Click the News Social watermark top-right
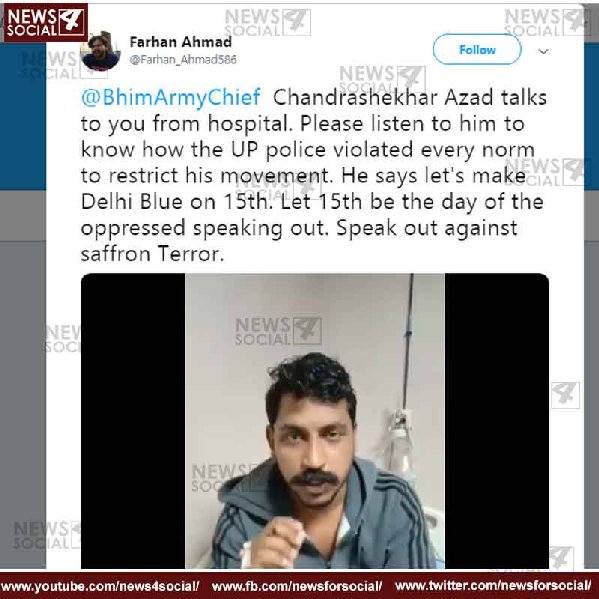 547,22
